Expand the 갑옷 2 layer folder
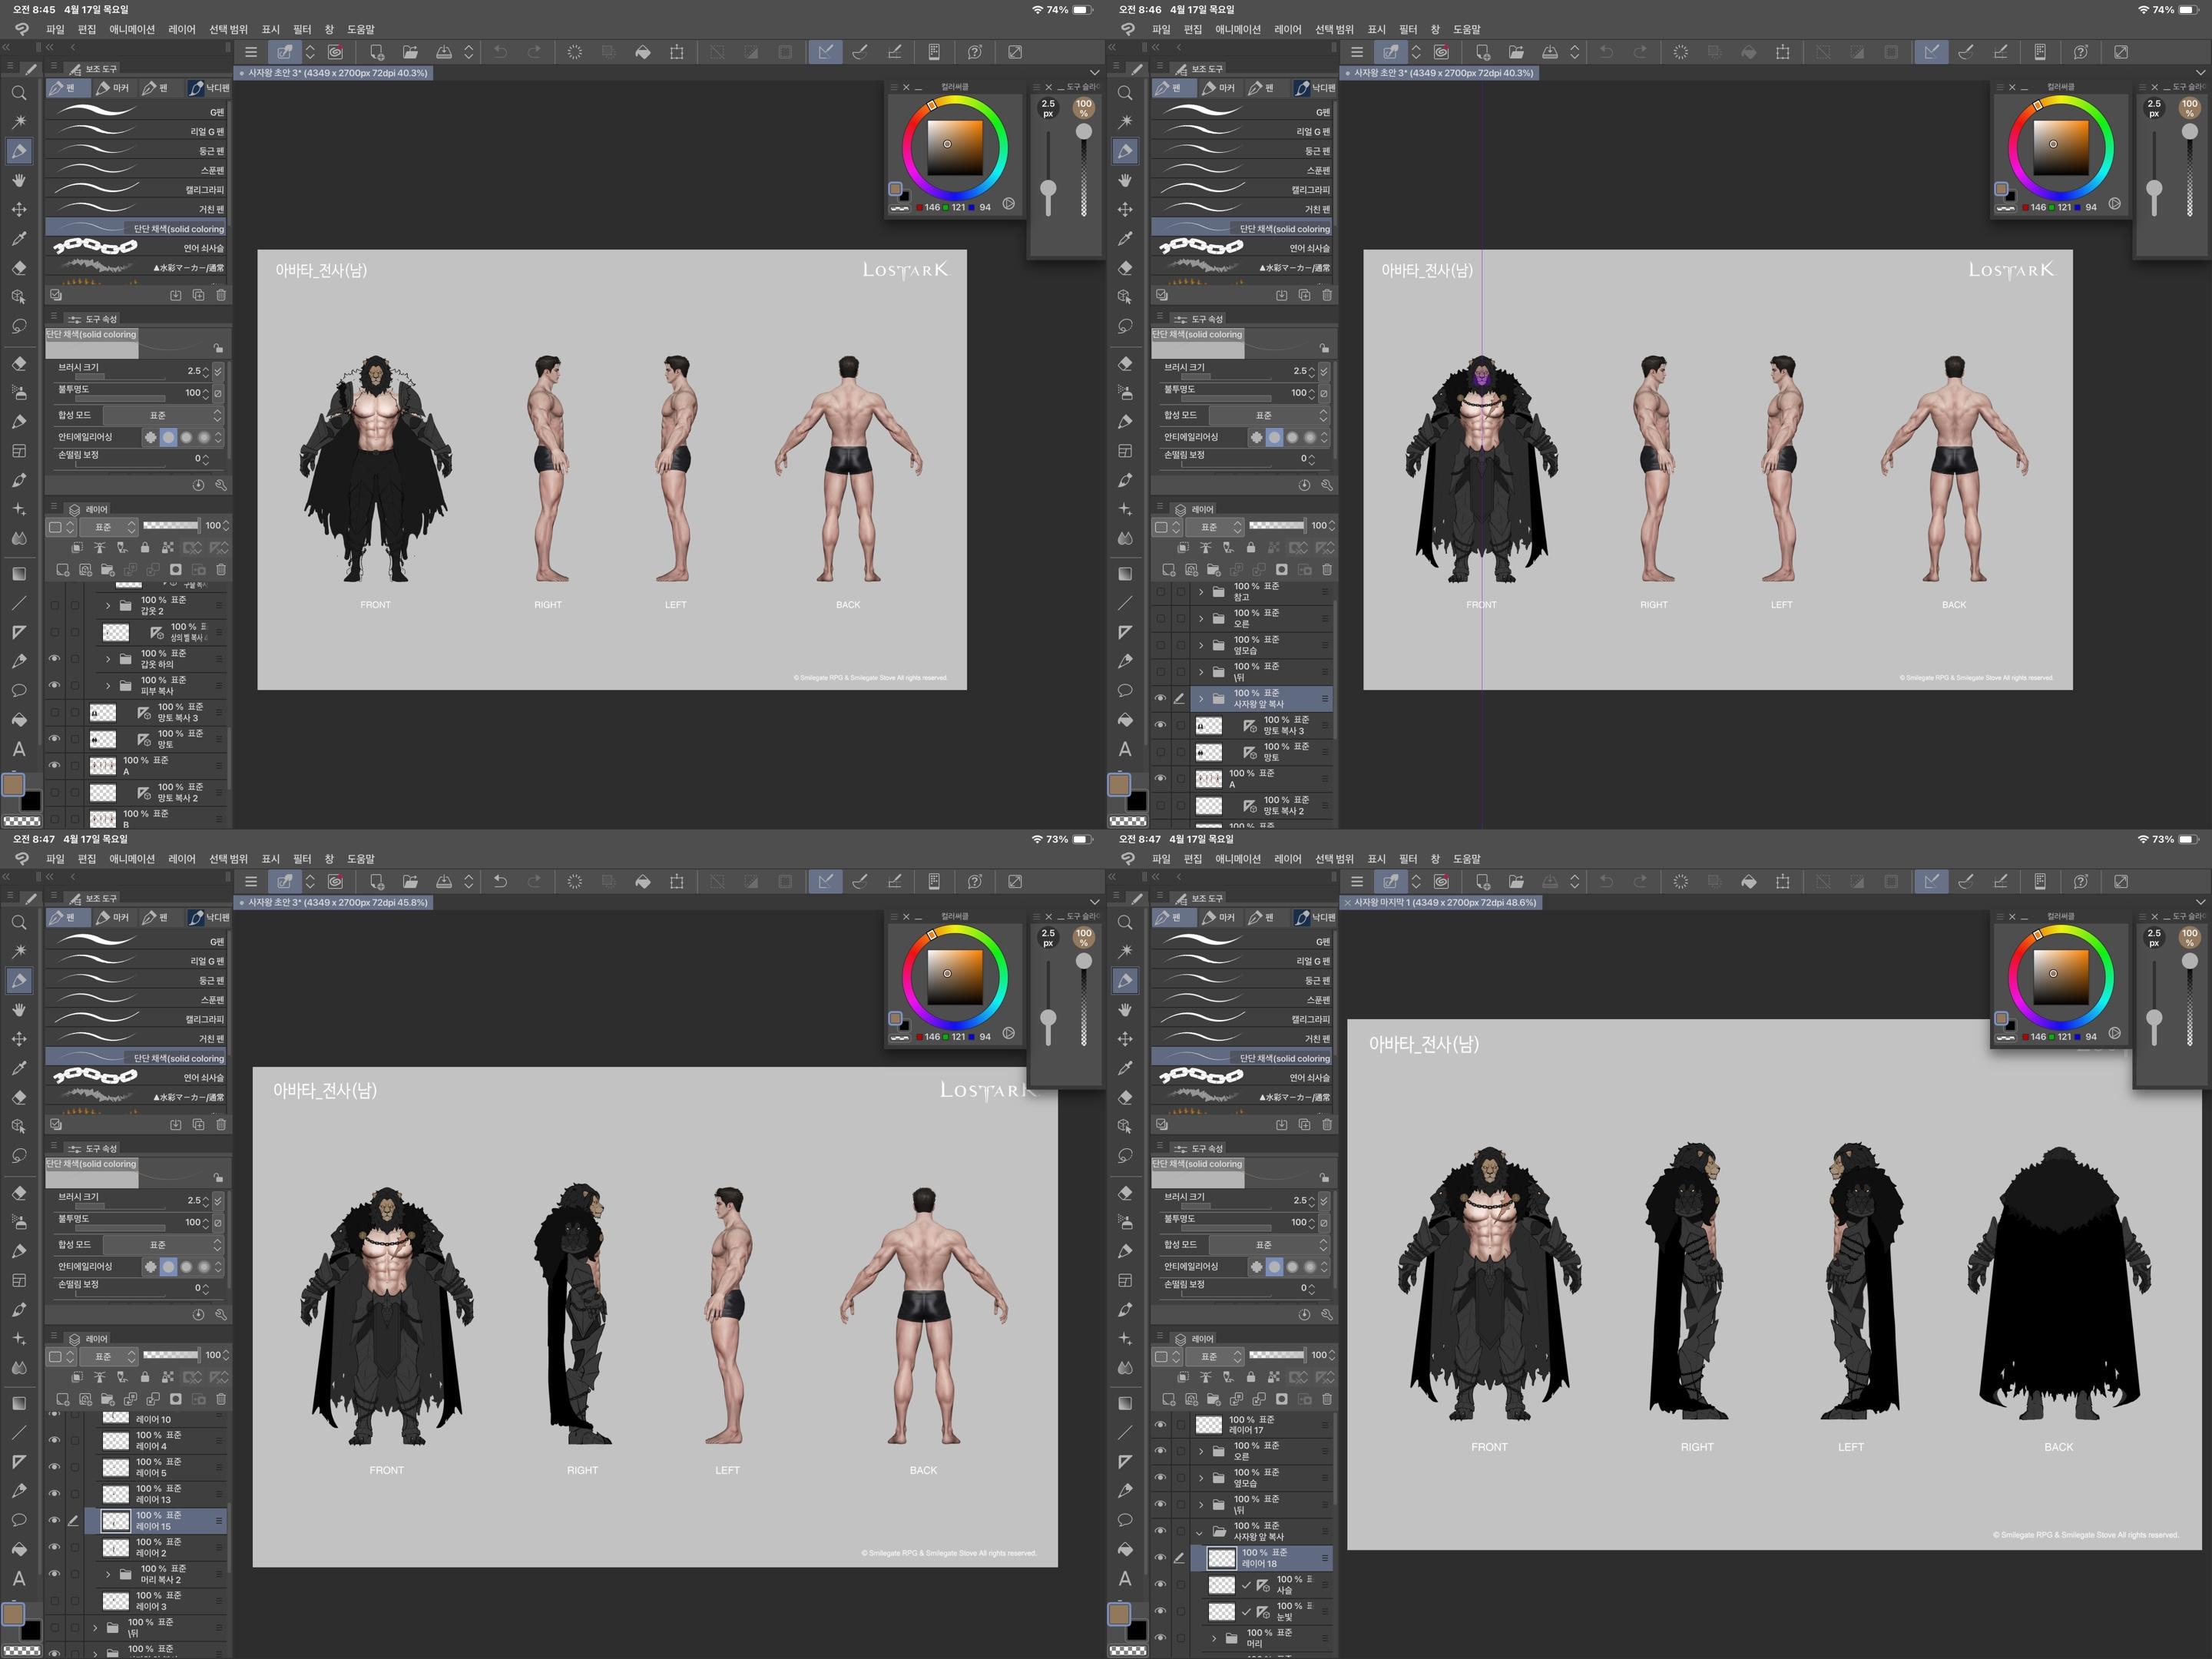2212x1659 pixels. (108, 605)
